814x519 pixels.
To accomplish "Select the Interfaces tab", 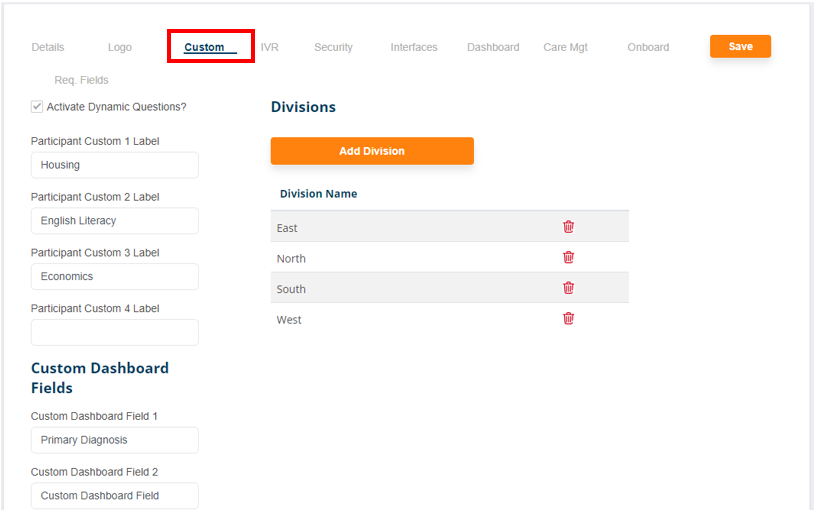I will click(x=414, y=47).
